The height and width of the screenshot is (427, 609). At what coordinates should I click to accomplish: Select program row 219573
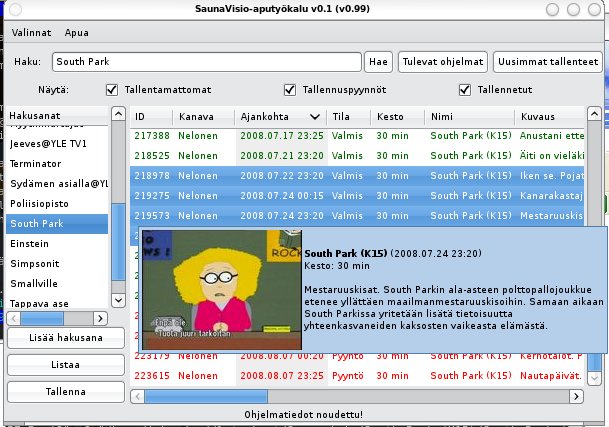pyautogui.click(x=357, y=216)
